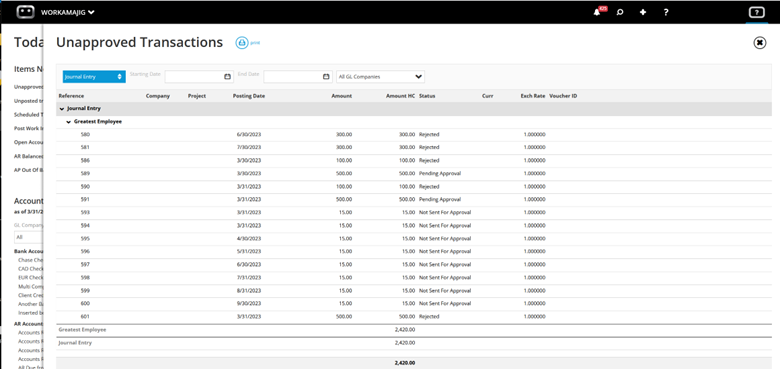Select journal entry reference 589
Screen dimensions: 780x369
pos(85,174)
